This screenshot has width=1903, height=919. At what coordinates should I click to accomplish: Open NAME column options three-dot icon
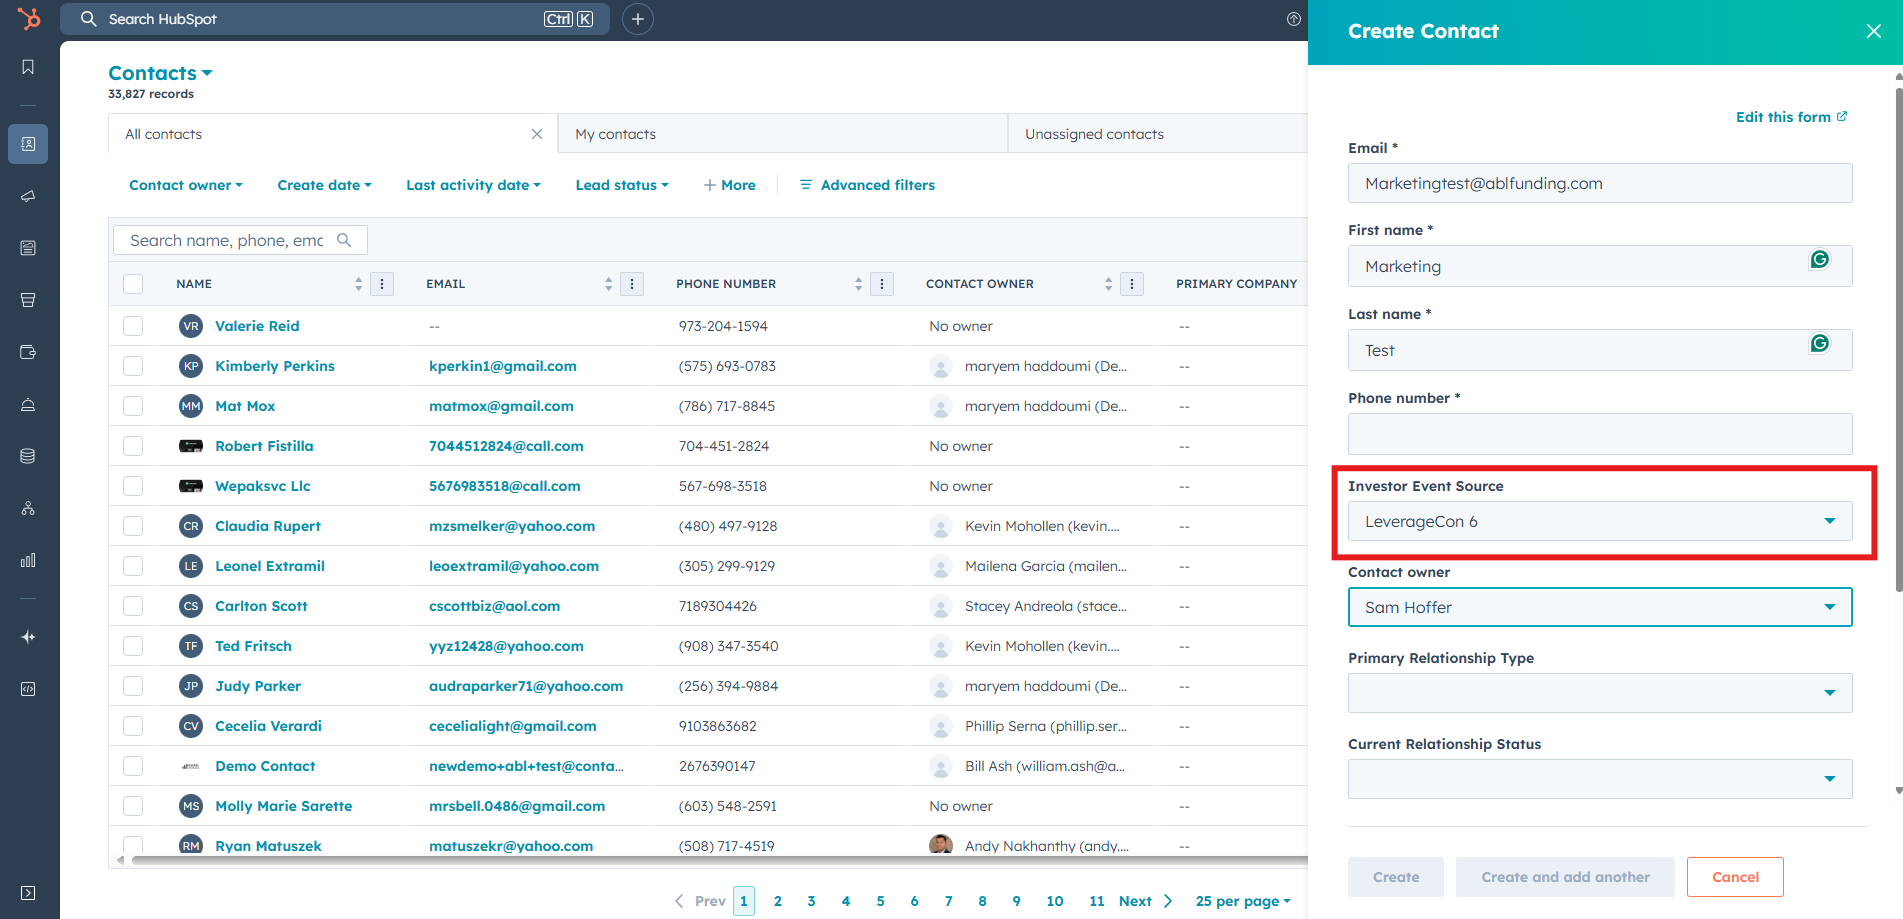(381, 284)
